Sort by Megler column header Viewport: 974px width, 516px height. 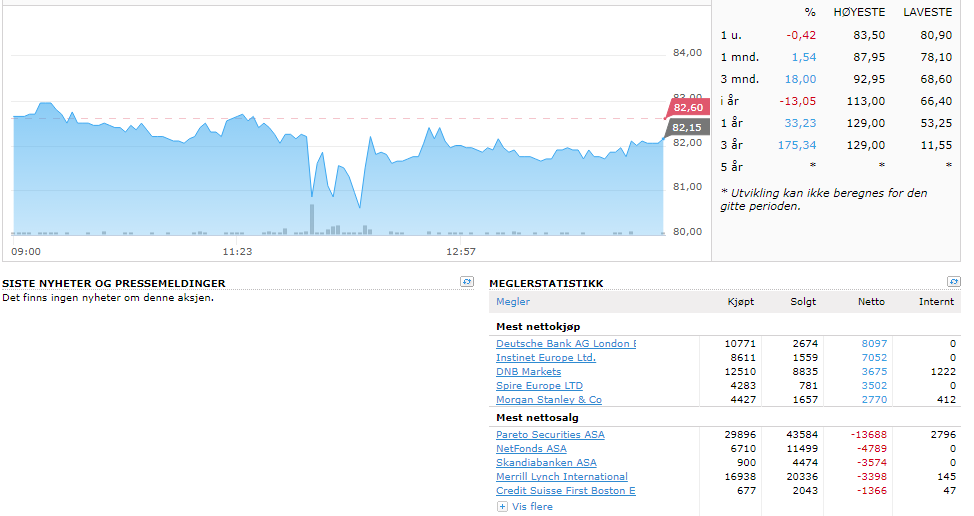[x=513, y=302]
